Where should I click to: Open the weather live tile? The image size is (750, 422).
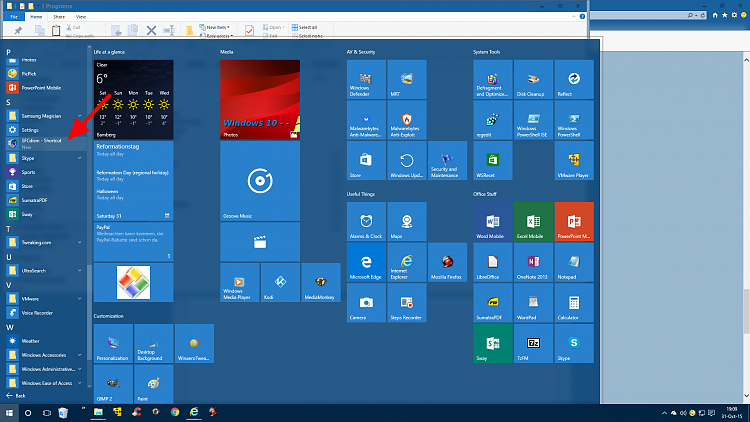(133, 100)
